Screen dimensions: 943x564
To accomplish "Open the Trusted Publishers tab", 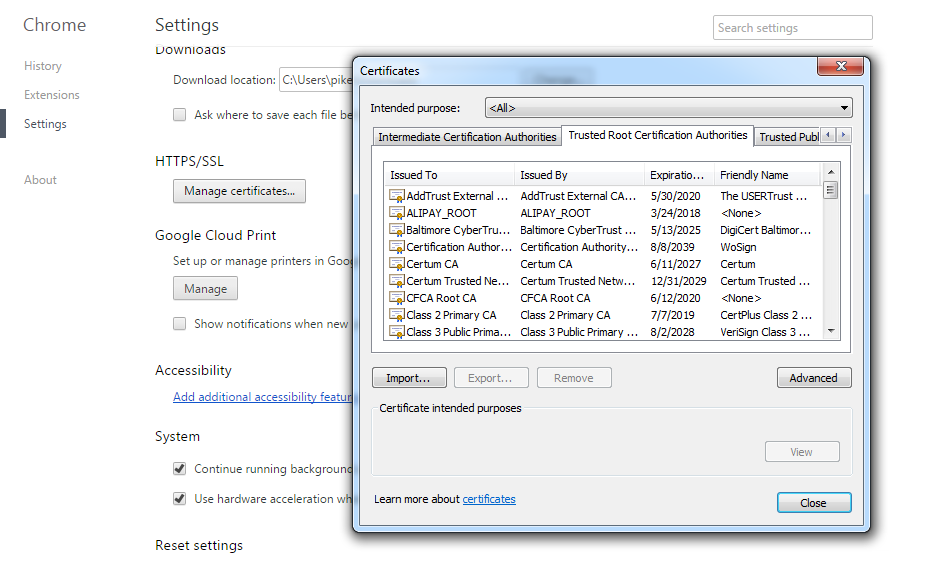I will point(787,137).
